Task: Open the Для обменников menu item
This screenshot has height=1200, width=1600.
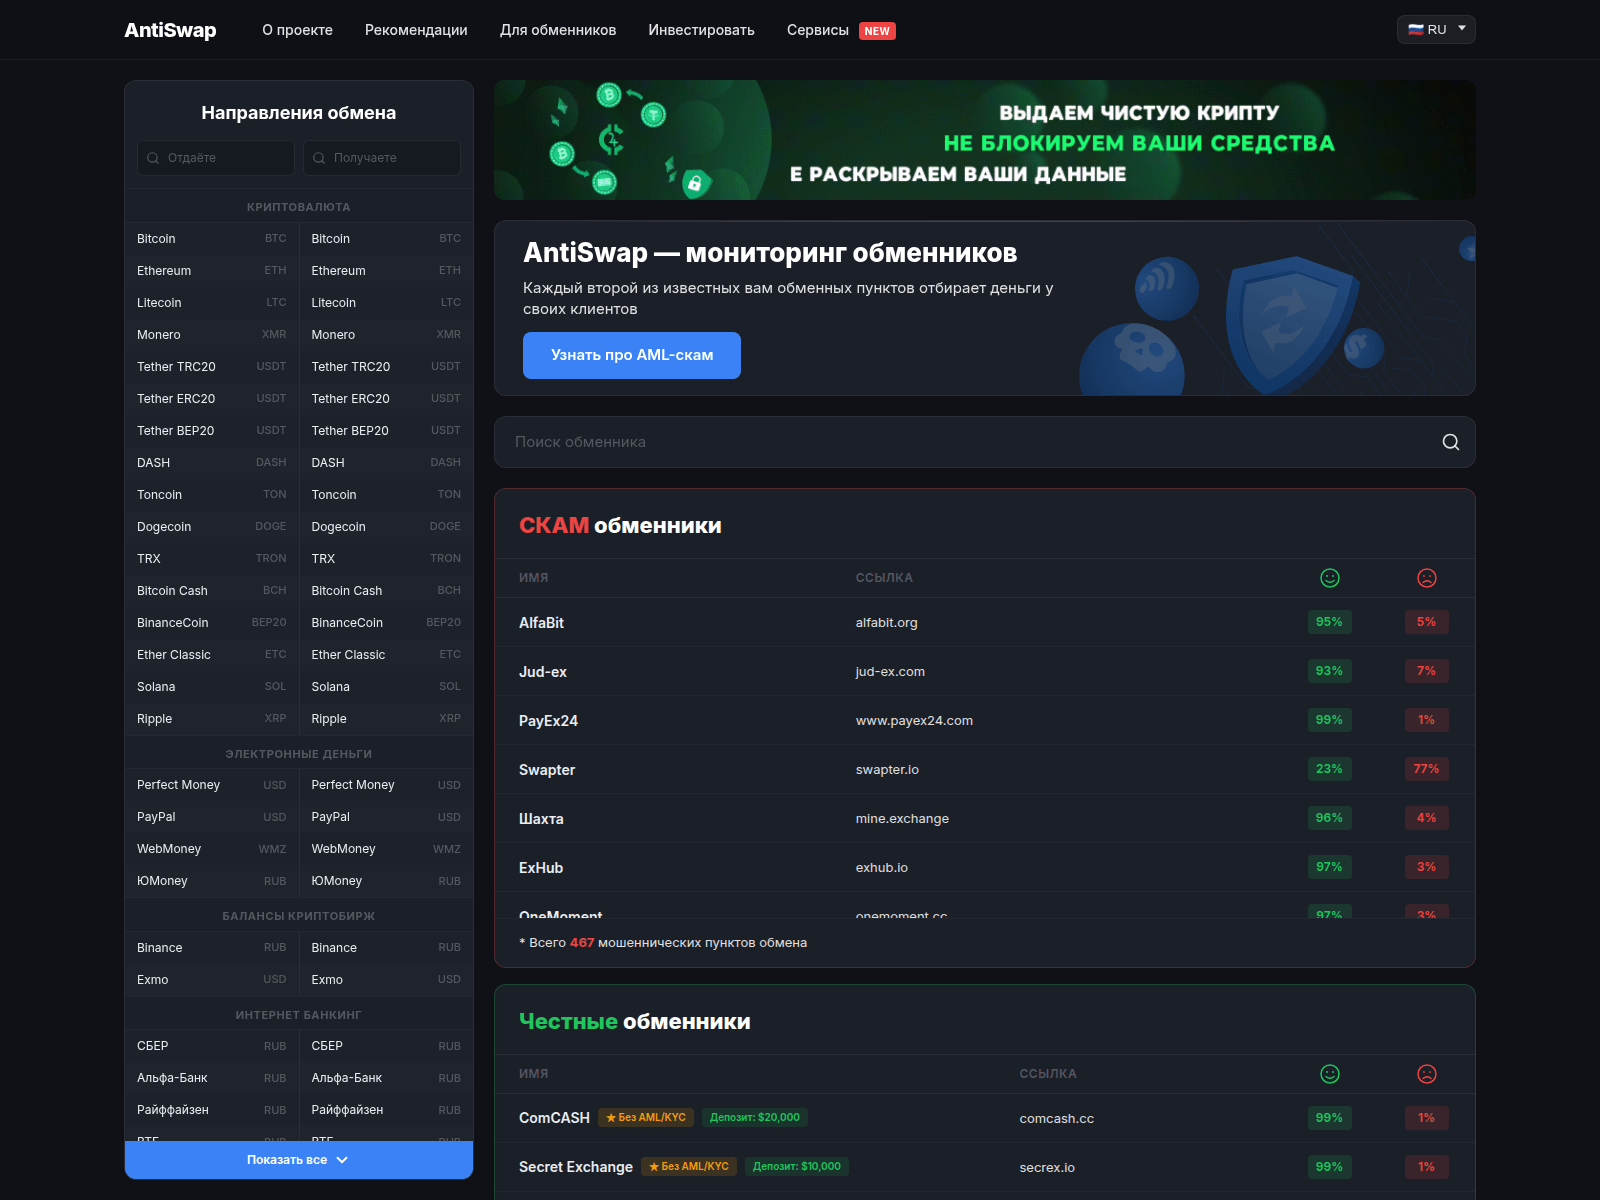Action: (558, 30)
